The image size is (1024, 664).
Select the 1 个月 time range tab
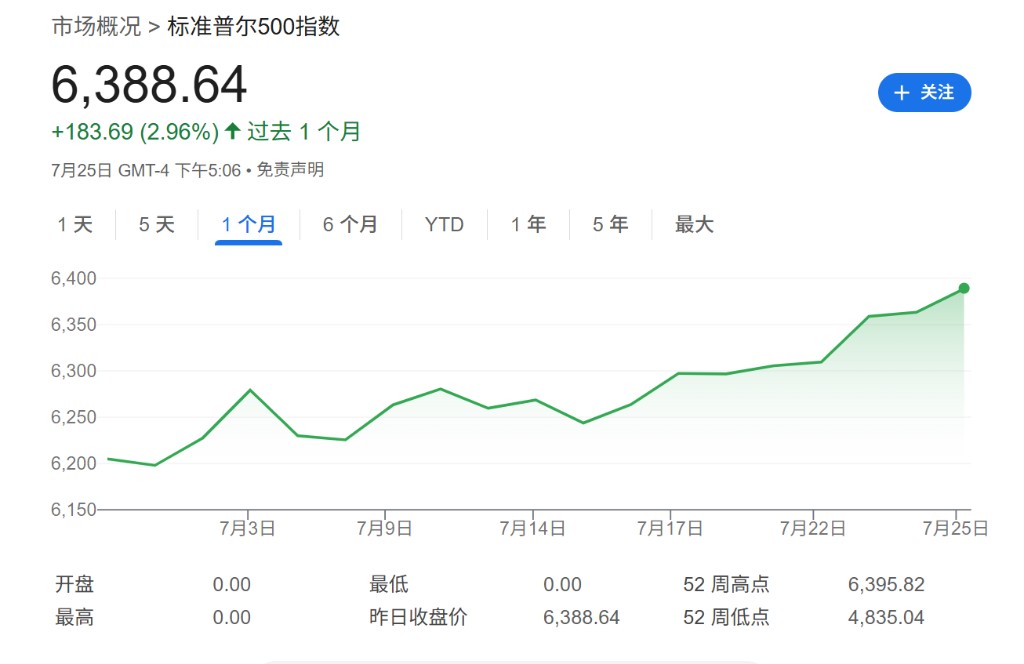pyautogui.click(x=248, y=225)
